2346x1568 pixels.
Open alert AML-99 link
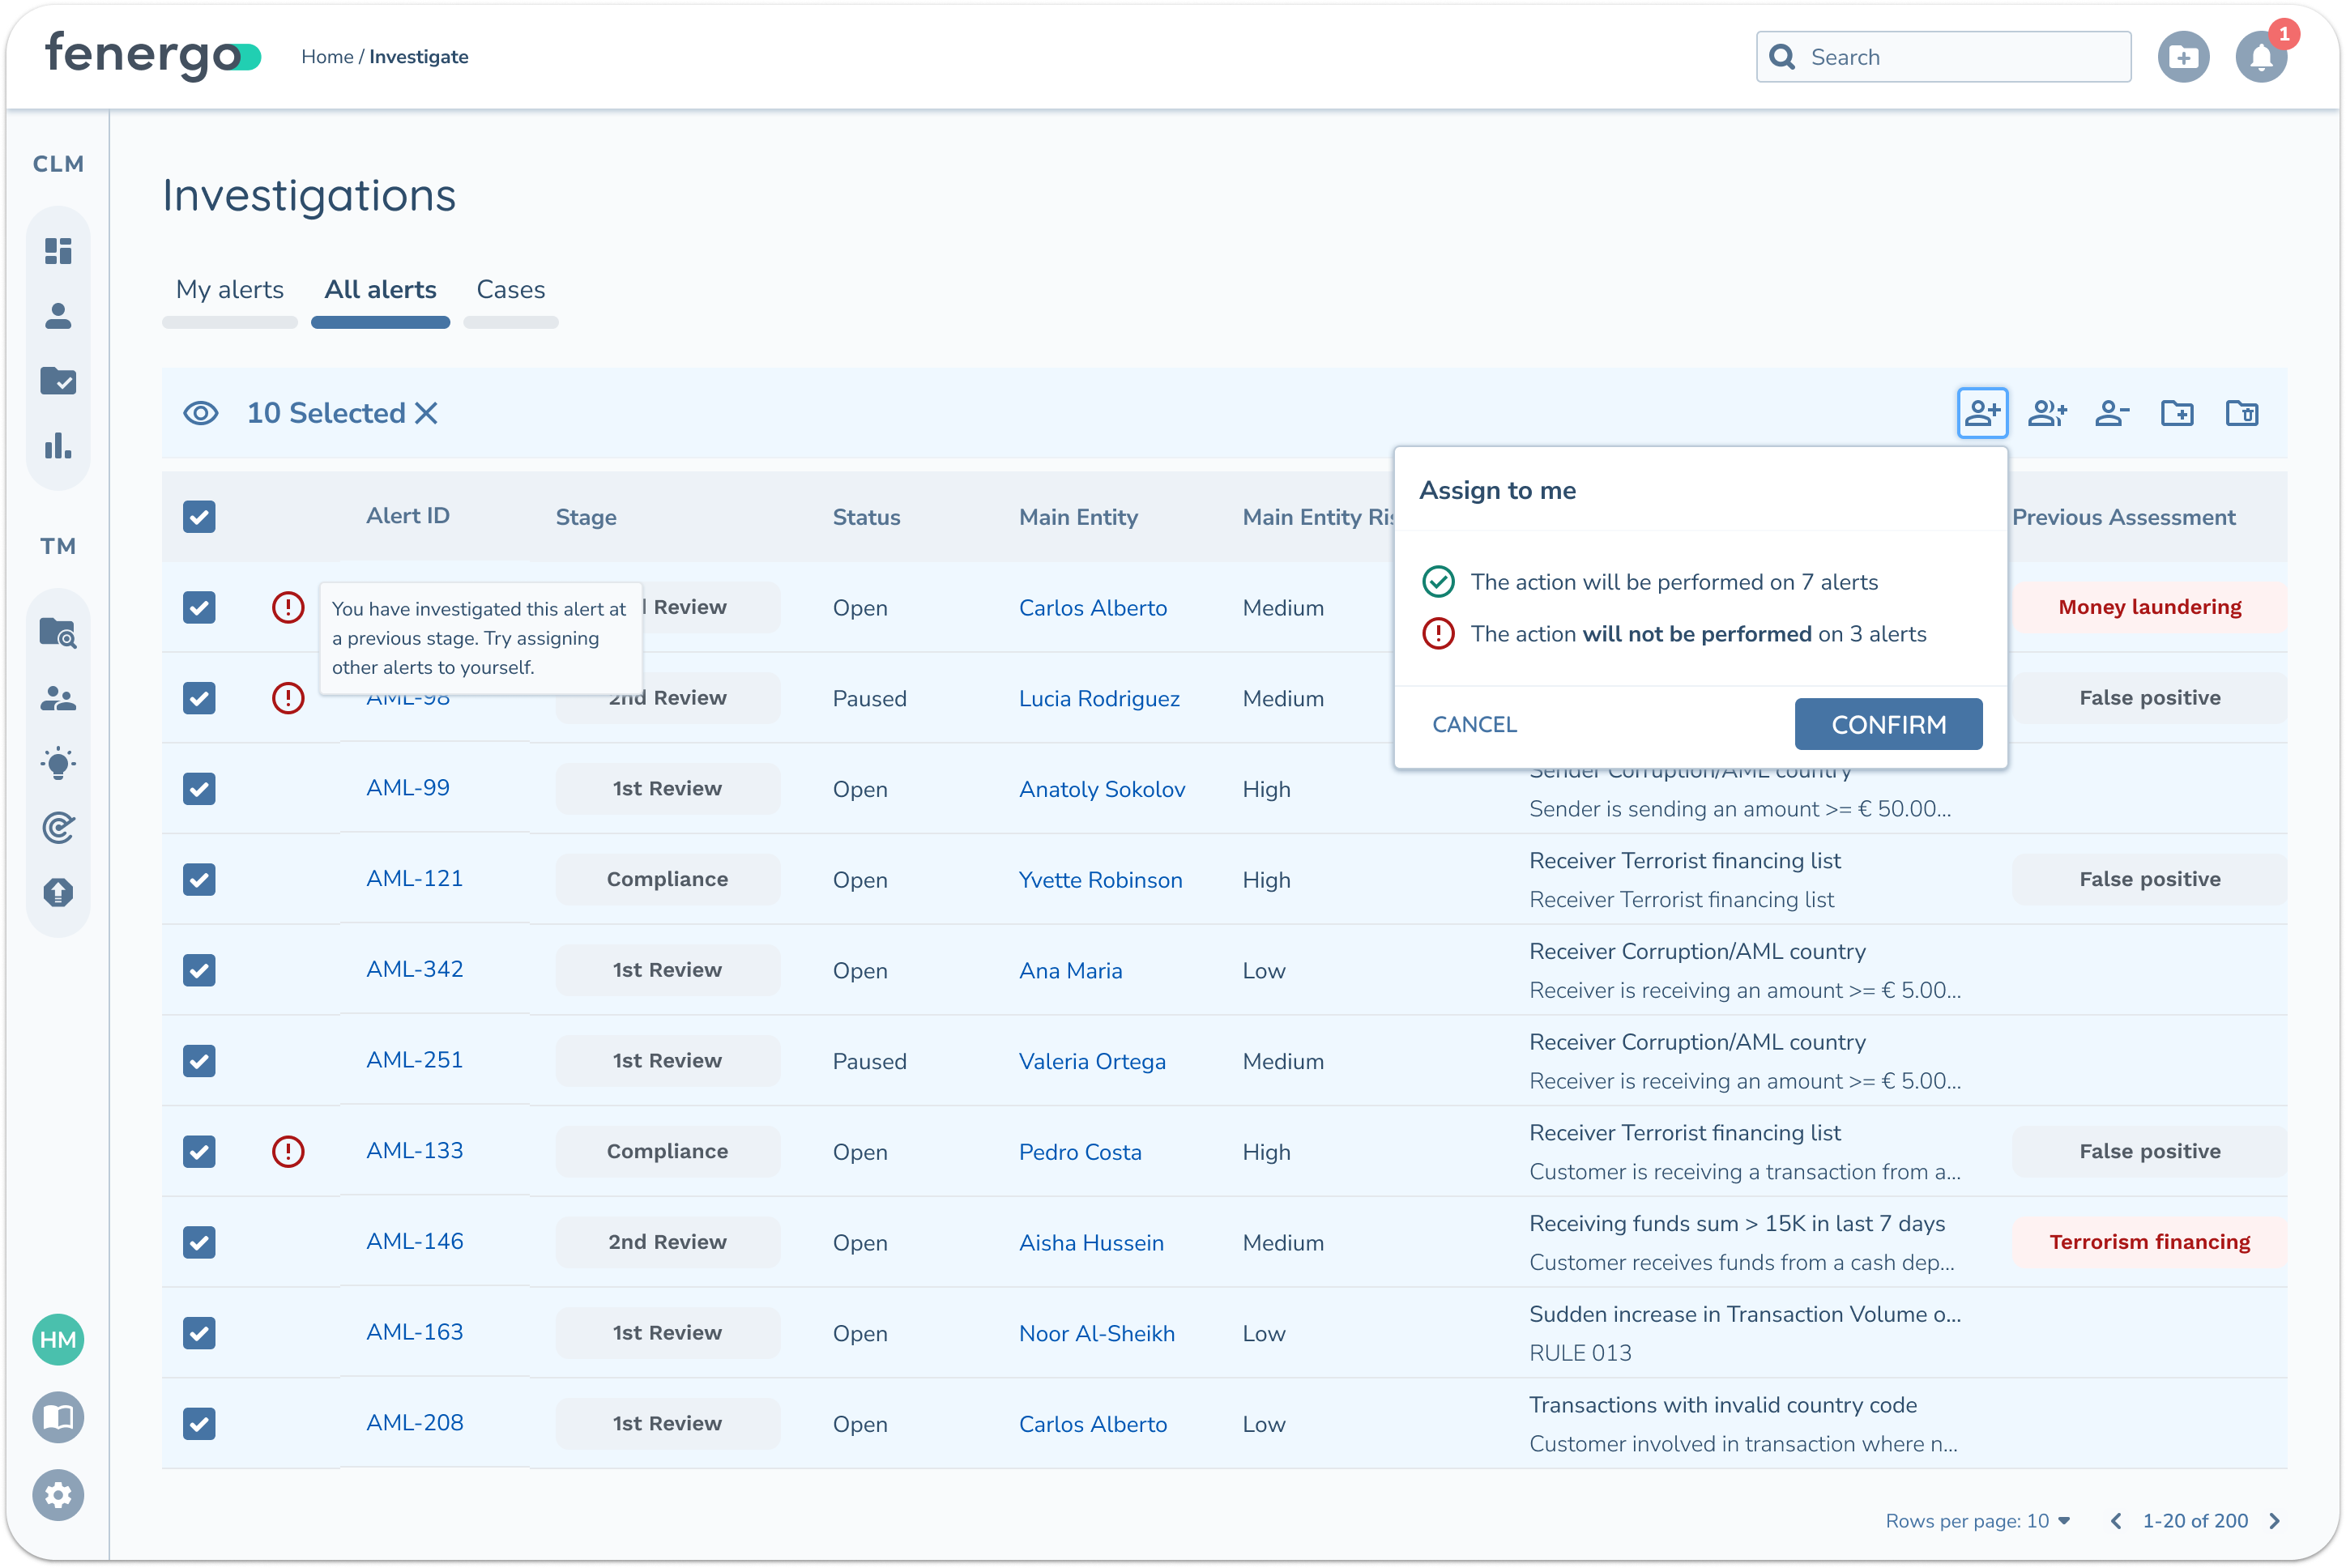(408, 788)
